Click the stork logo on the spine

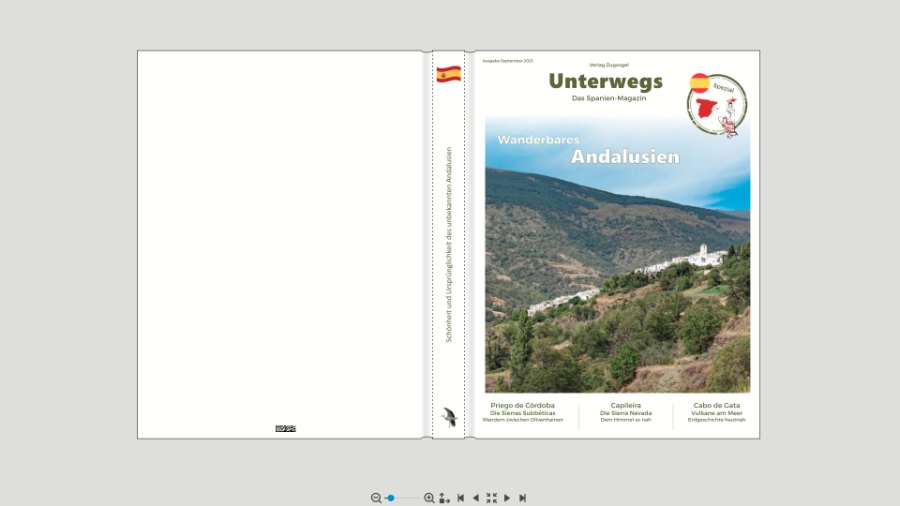(x=449, y=417)
